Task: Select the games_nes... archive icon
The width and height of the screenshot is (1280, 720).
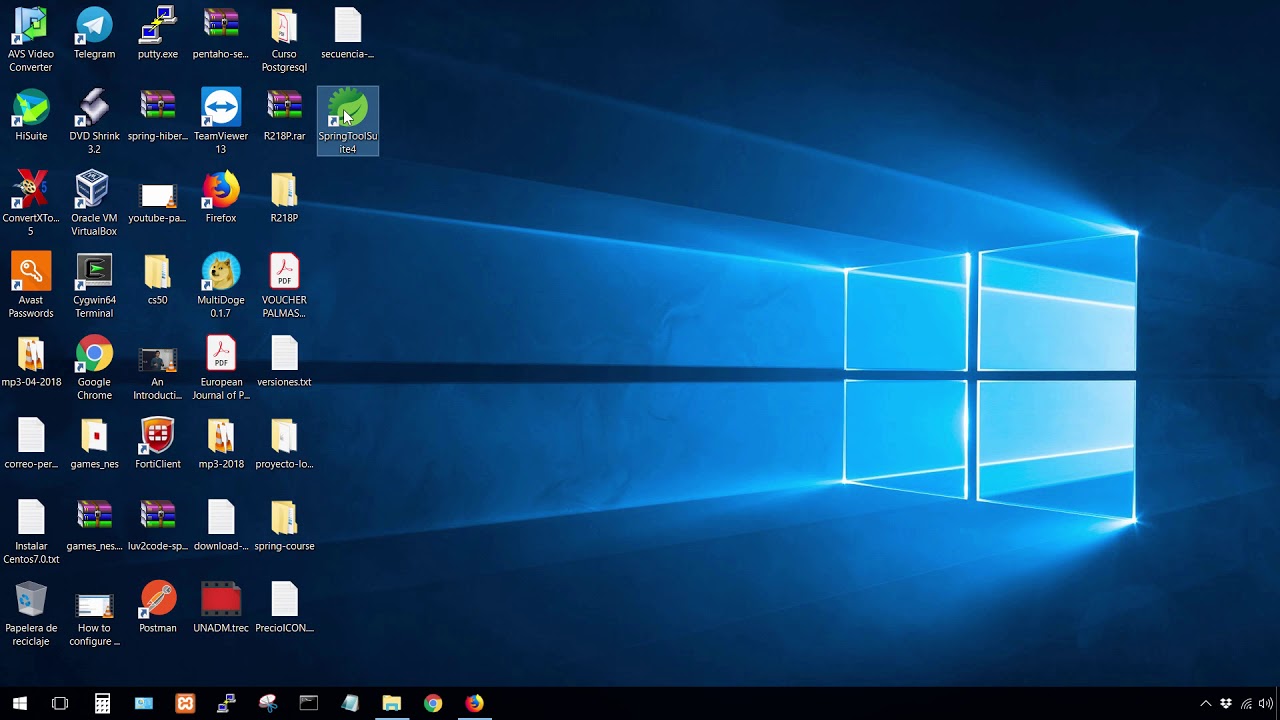Action: pos(94,526)
